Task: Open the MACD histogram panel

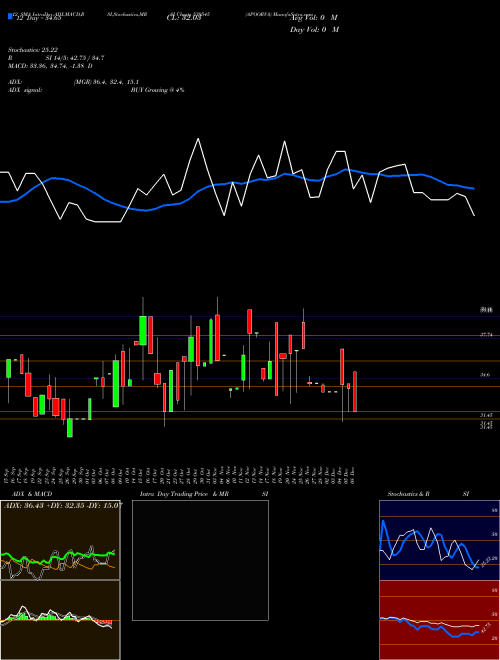Action: coord(60,620)
